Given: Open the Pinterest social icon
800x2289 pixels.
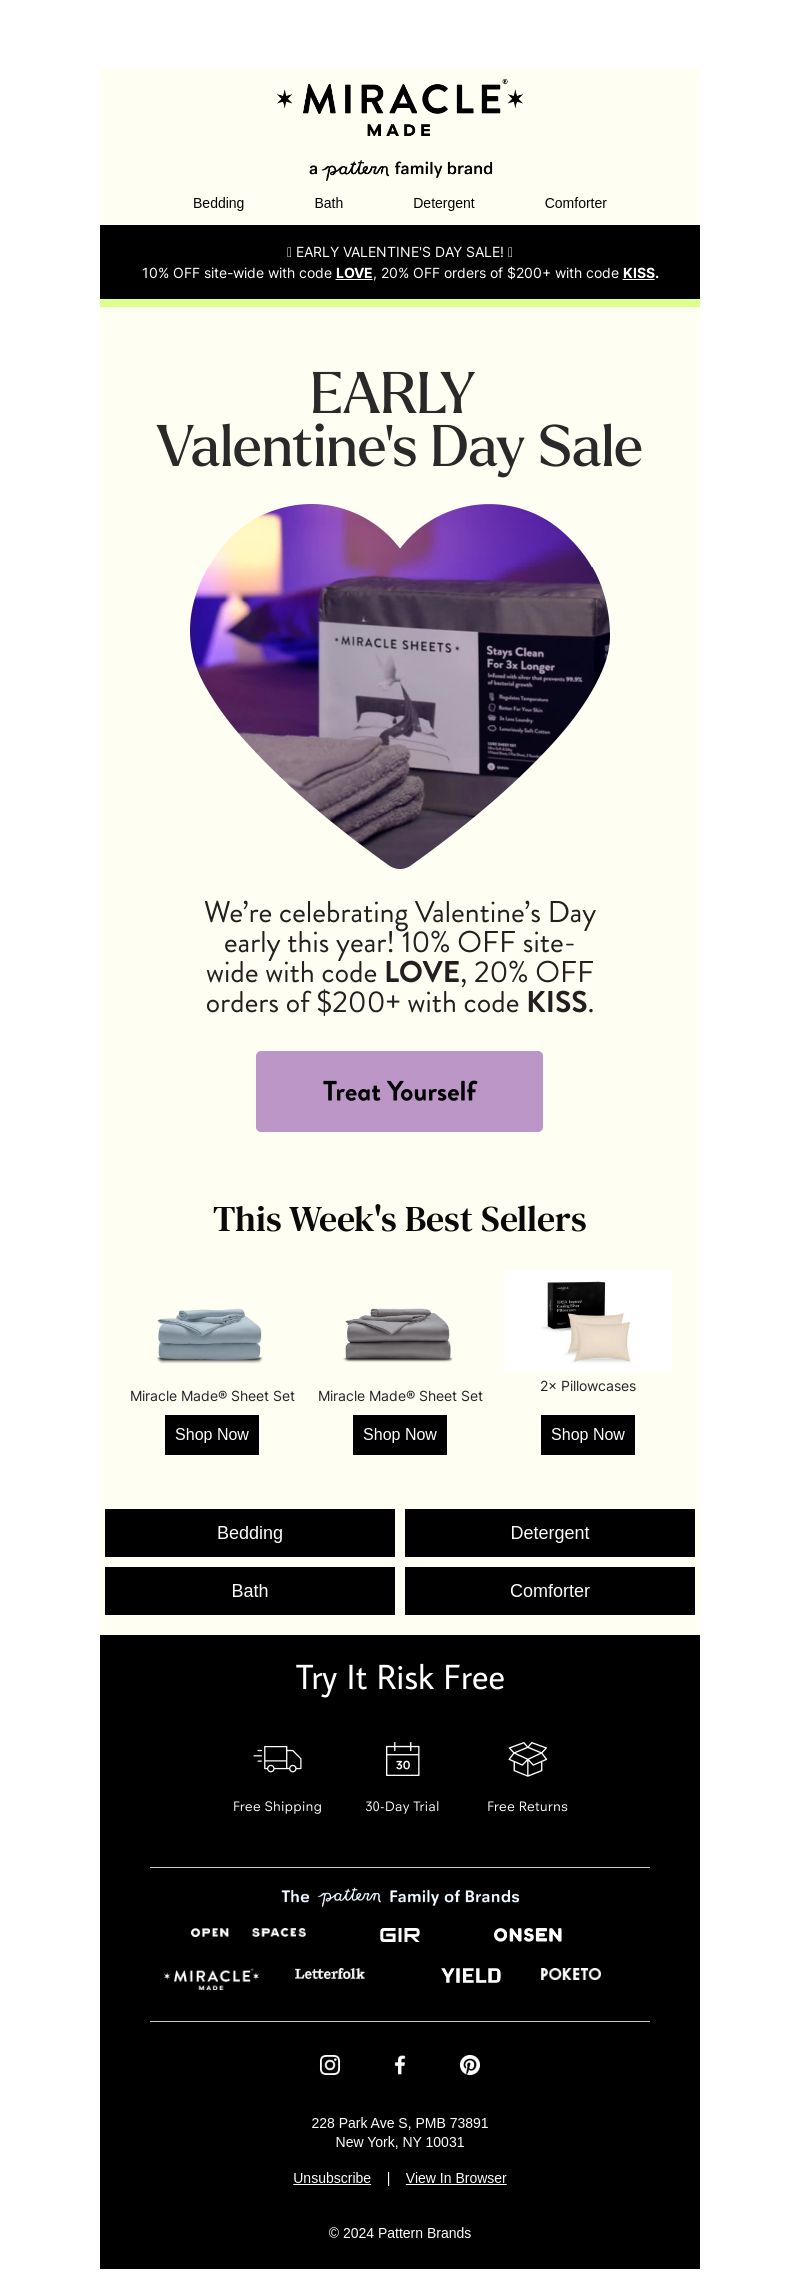Looking at the screenshot, I should point(470,2065).
